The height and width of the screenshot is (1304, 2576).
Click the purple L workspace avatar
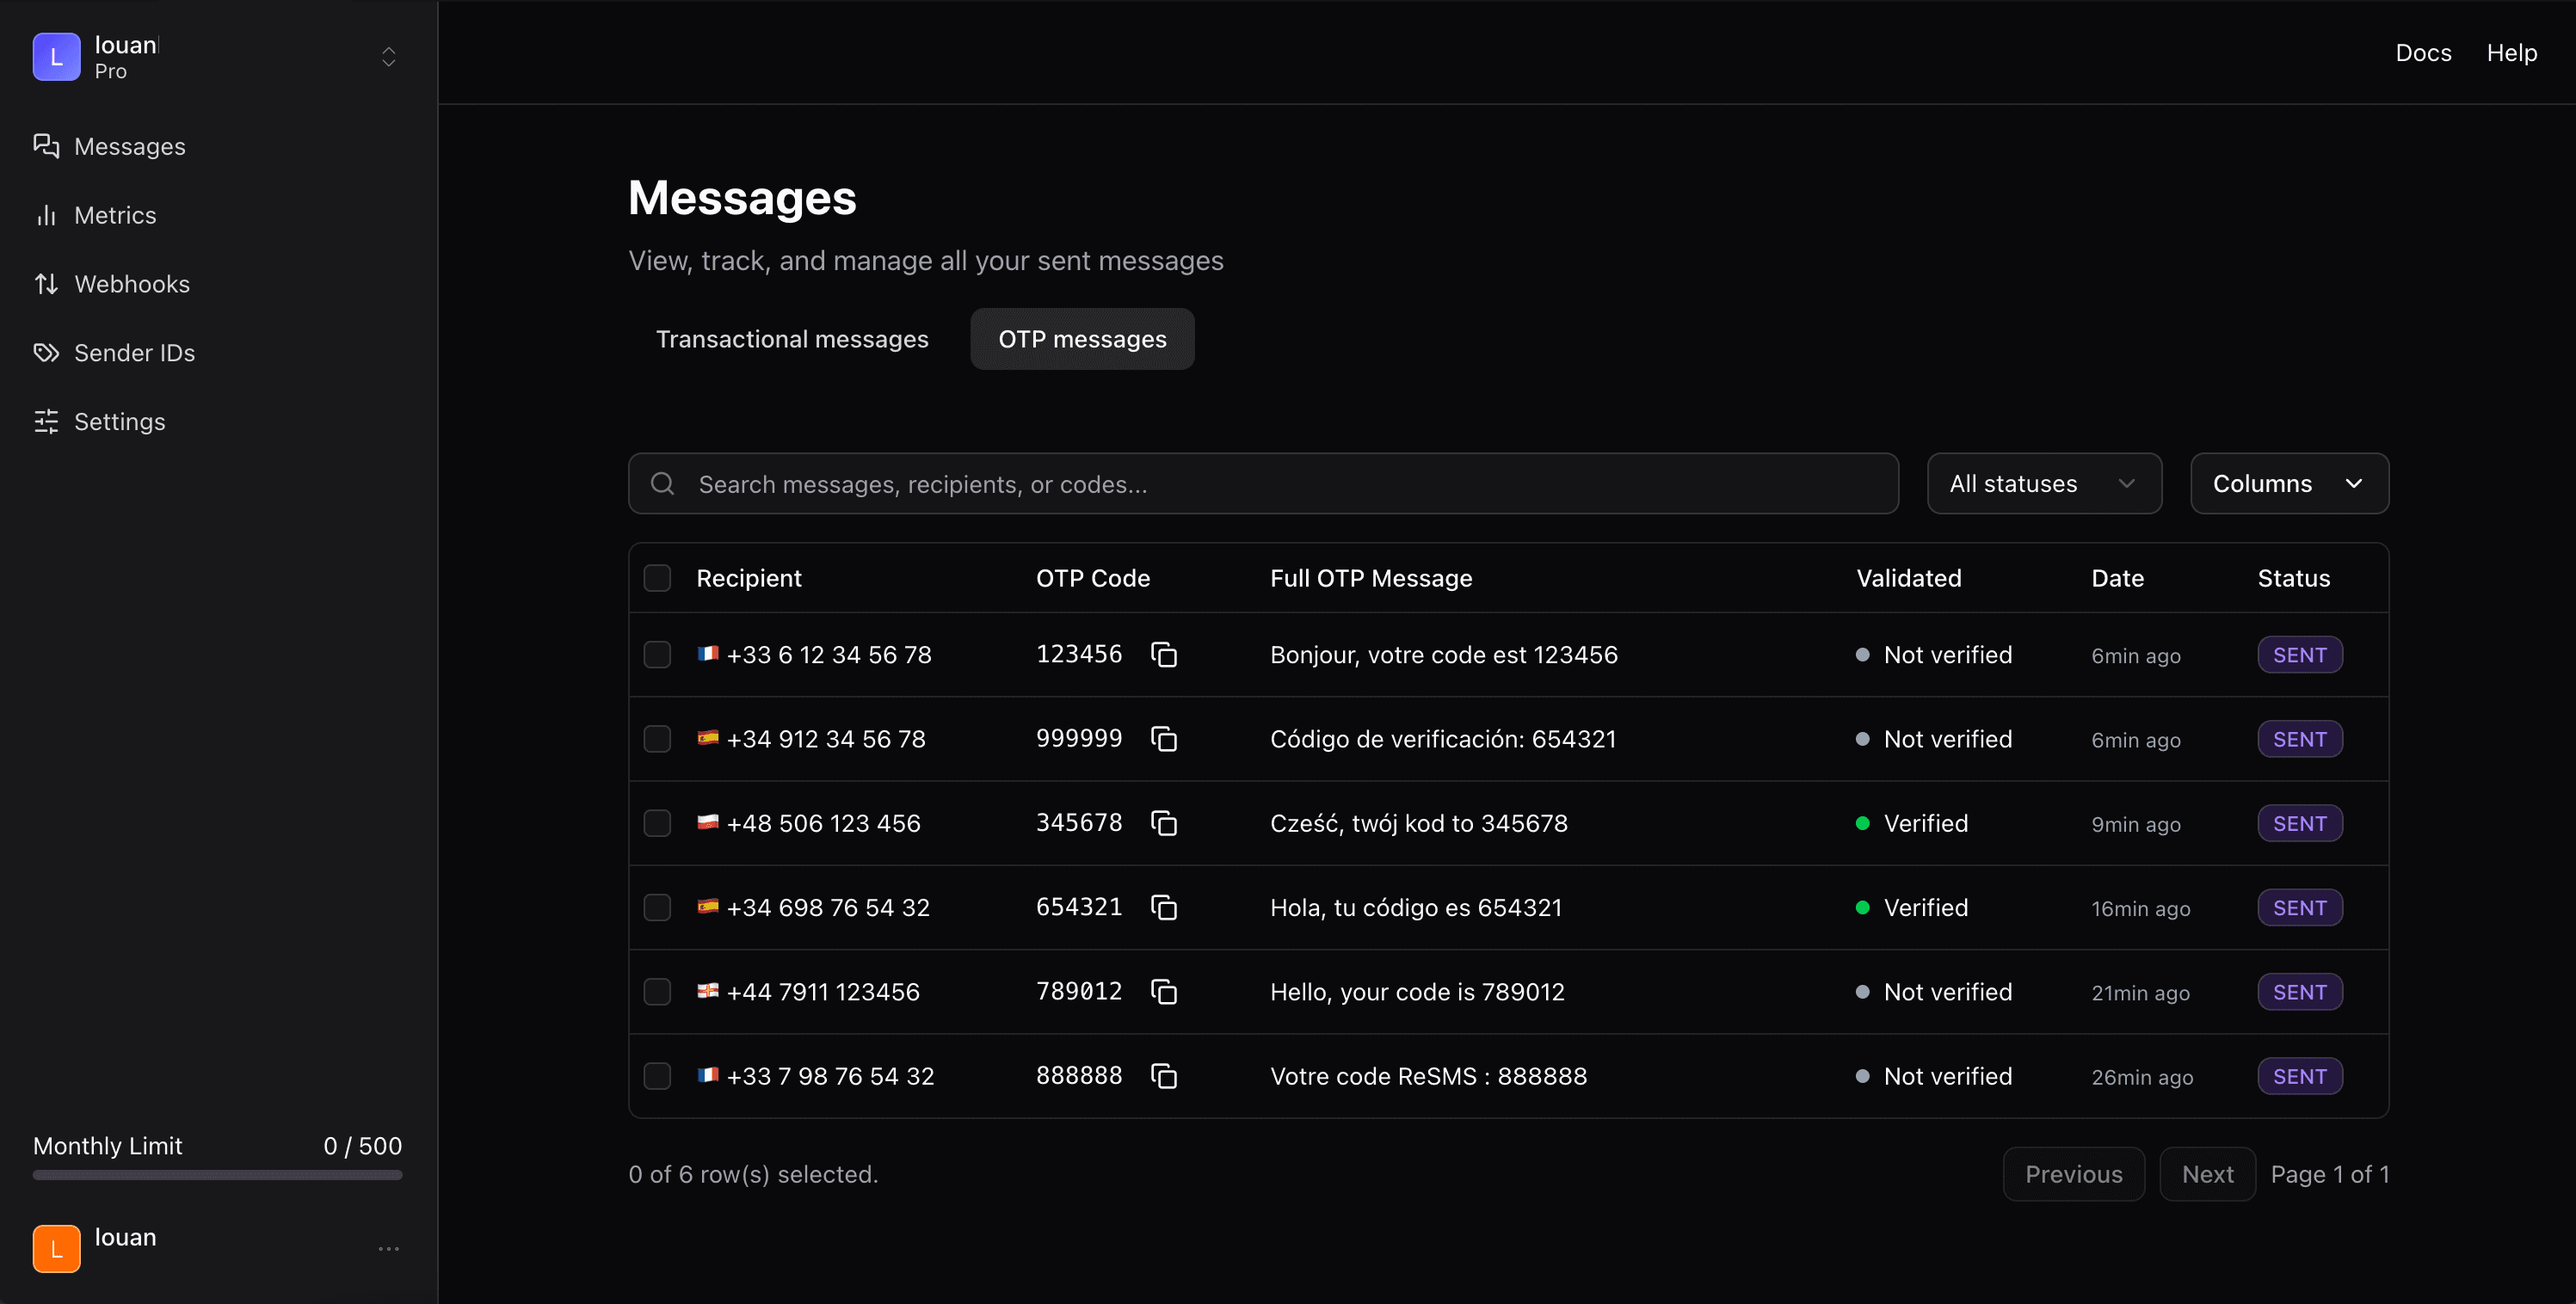[x=56, y=57]
